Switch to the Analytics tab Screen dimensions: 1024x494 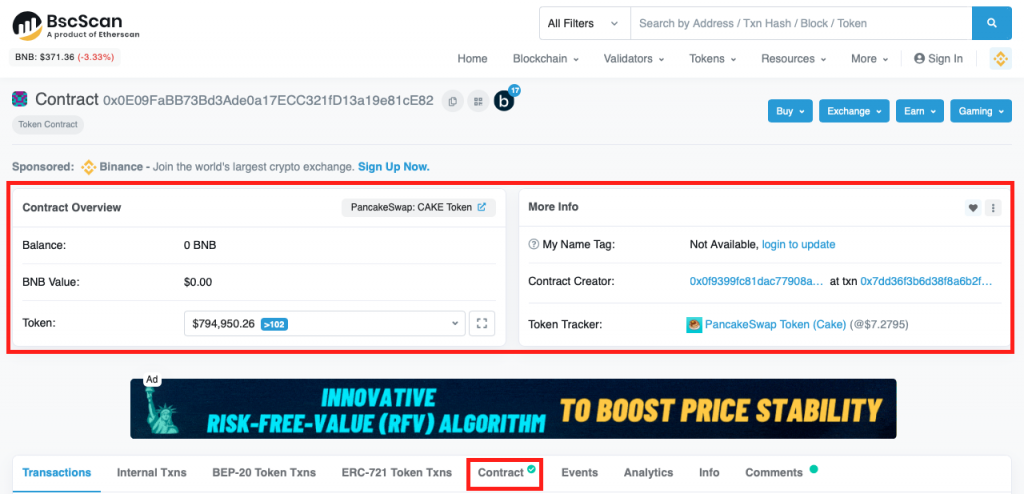648,472
